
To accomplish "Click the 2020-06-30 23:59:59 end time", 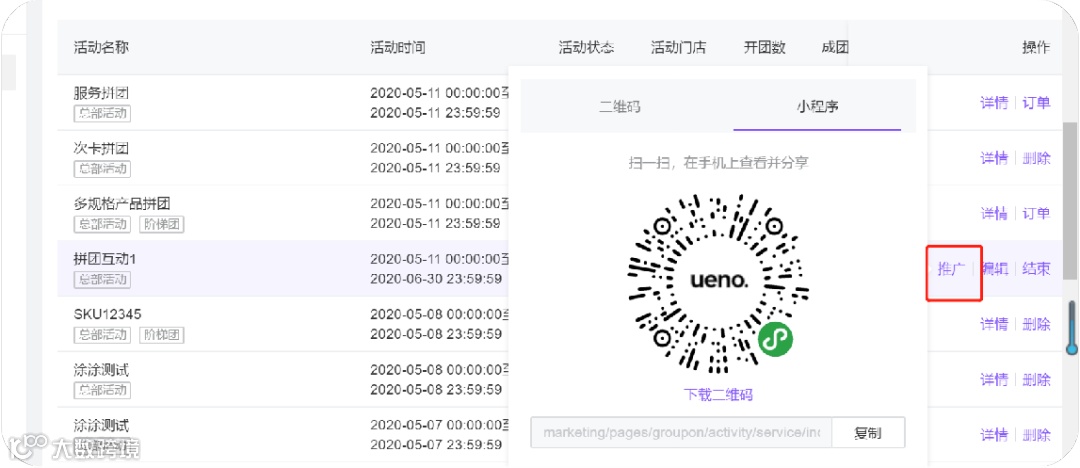I will tap(436, 278).
